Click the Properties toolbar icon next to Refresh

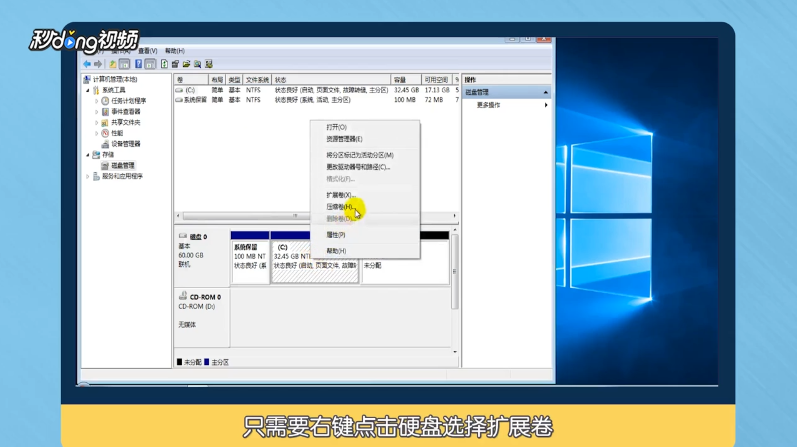[x=175, y=64]
